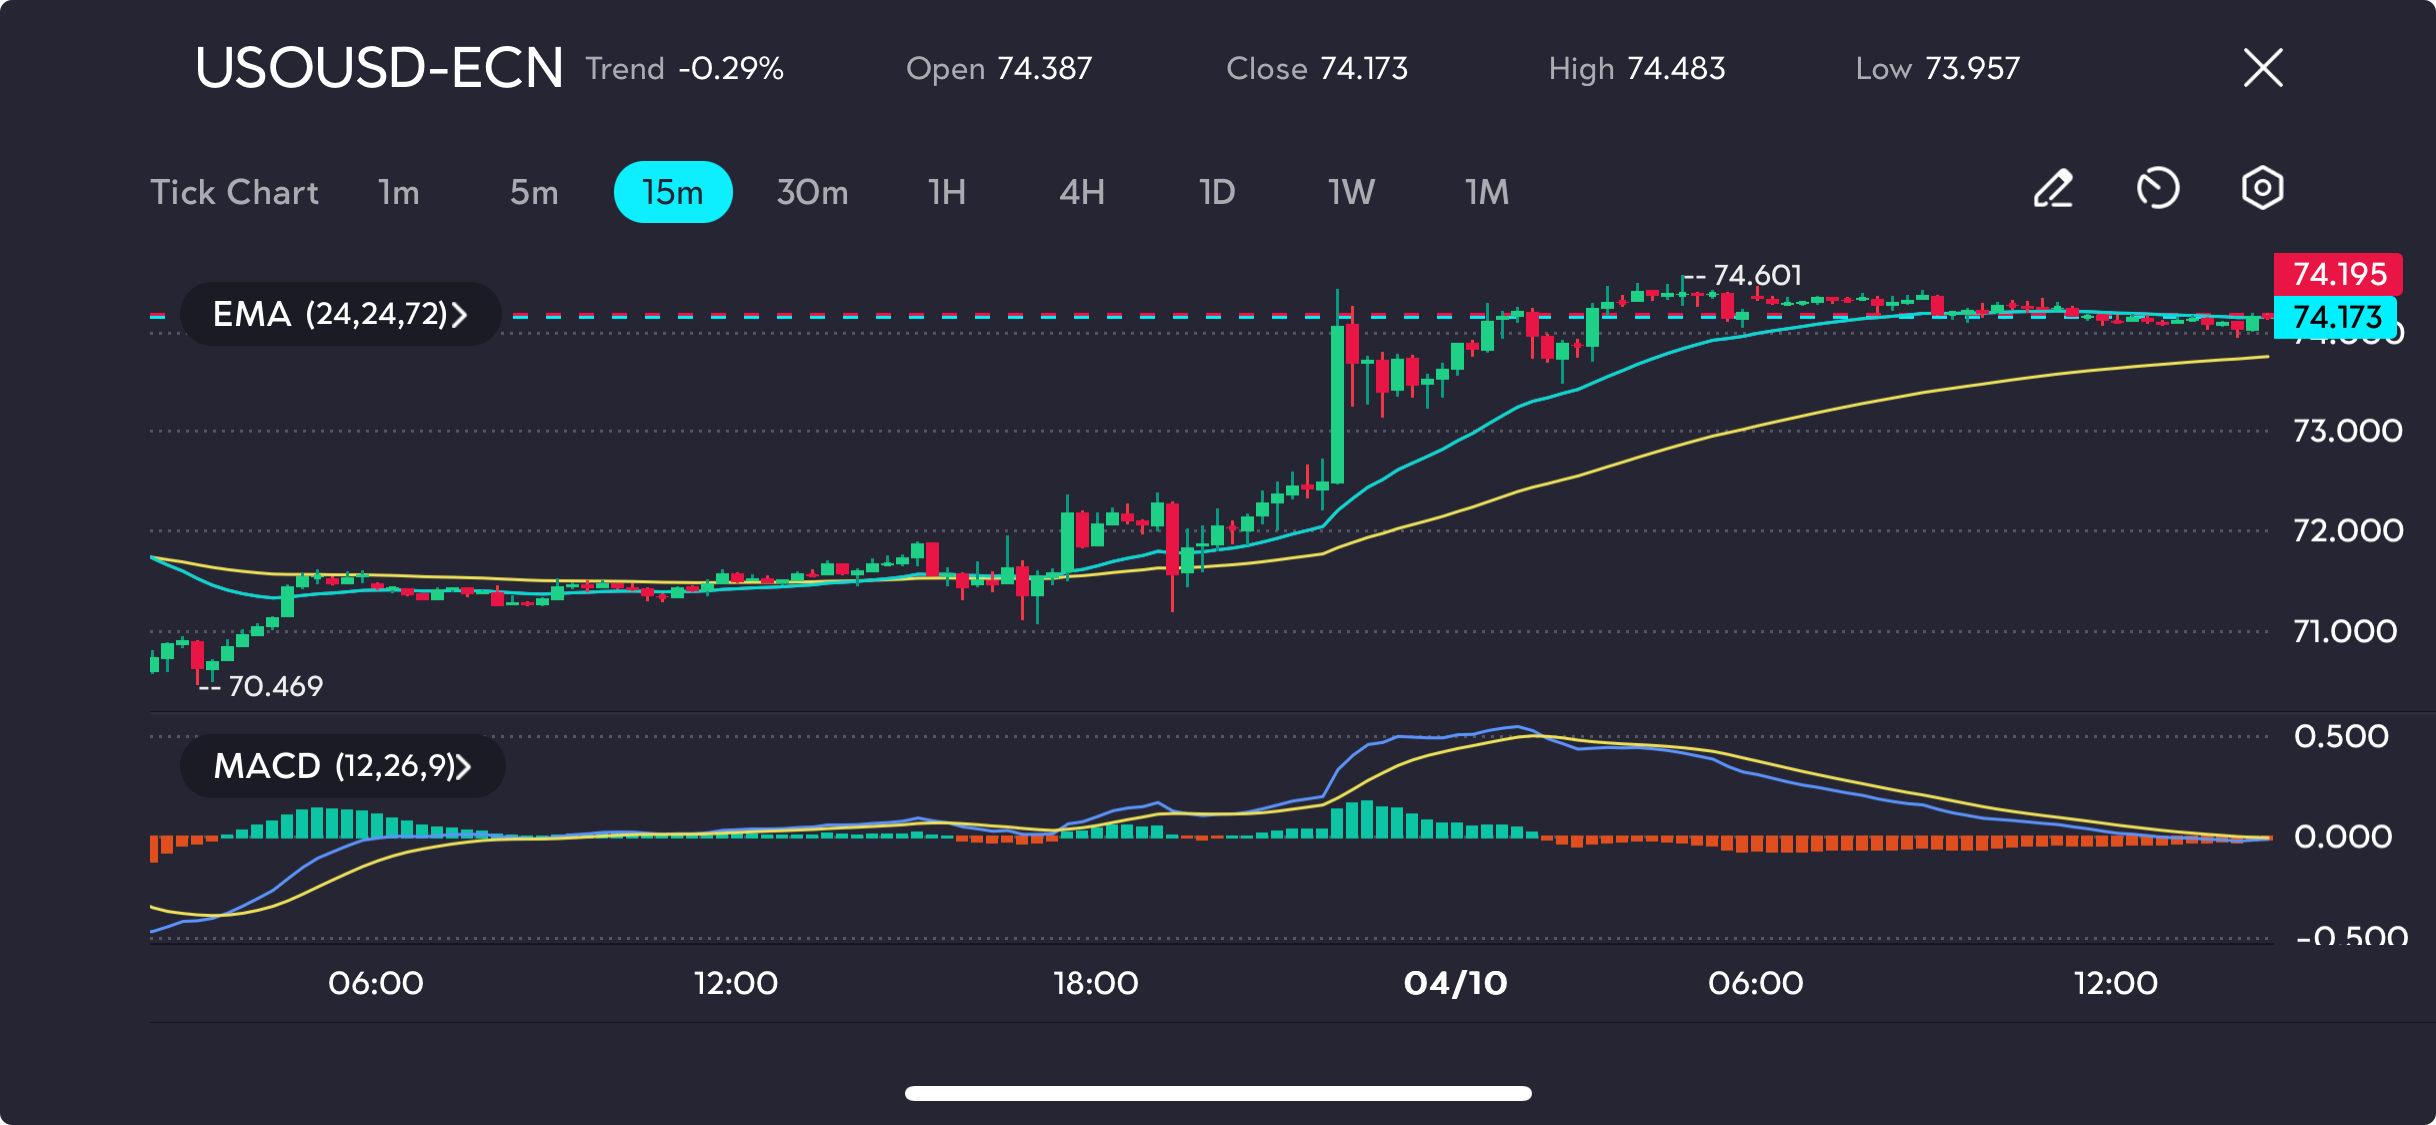Tap the MACD 0.000 axis label

(2342, 836)
